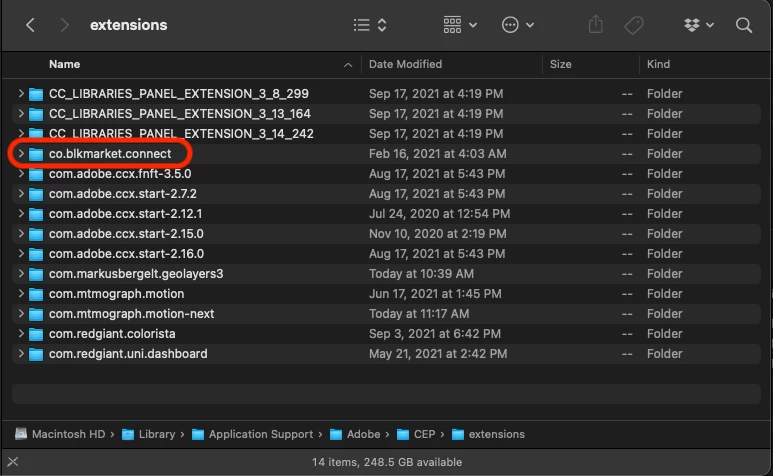This screenshot has width=773, height=476.
Task: Select the com.adobe.ccx.start-2.15.0 name
Action: point(126,234)
